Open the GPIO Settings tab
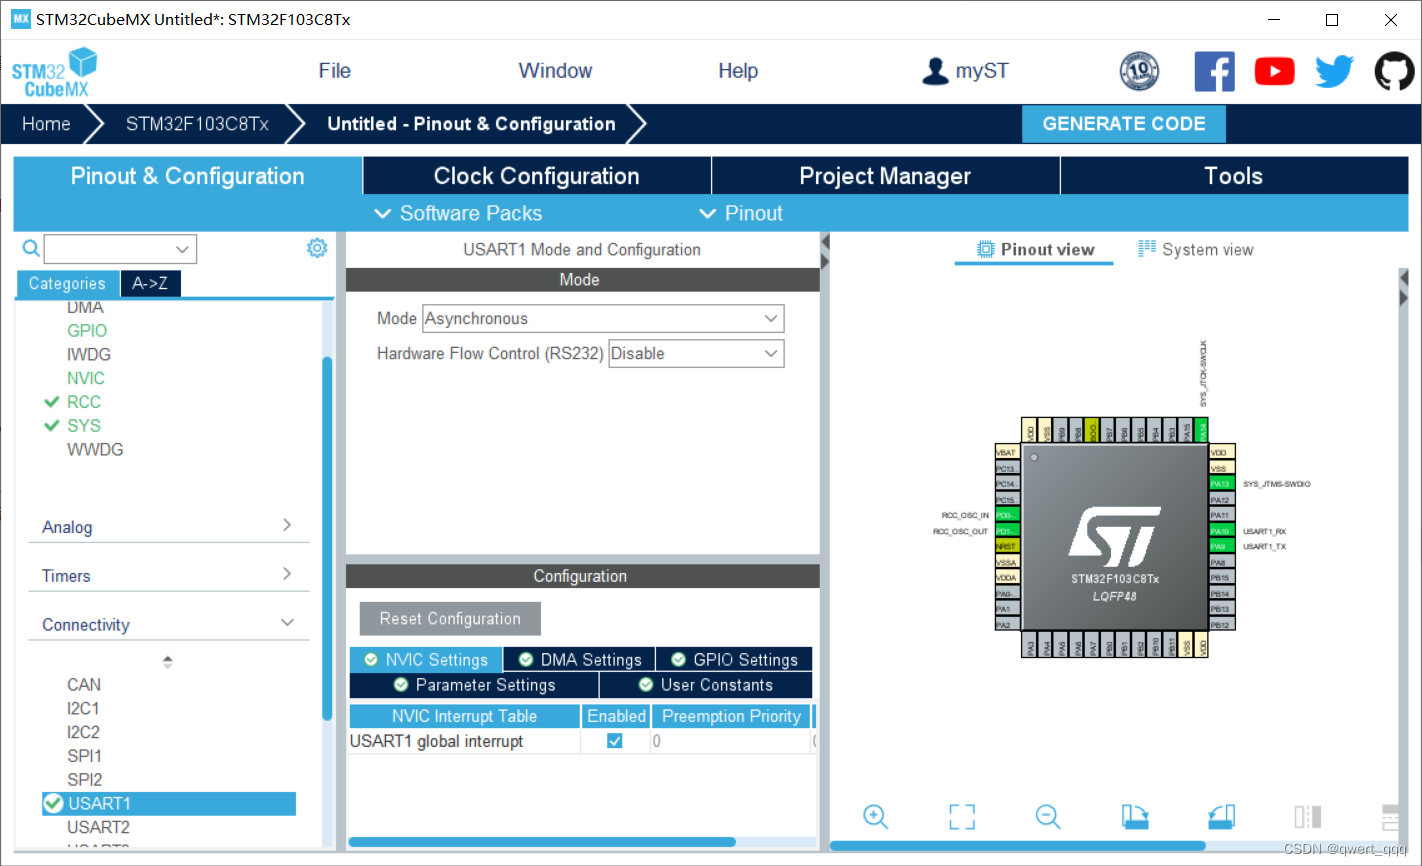Screen dimensions: 1422x866 point(734,660)
